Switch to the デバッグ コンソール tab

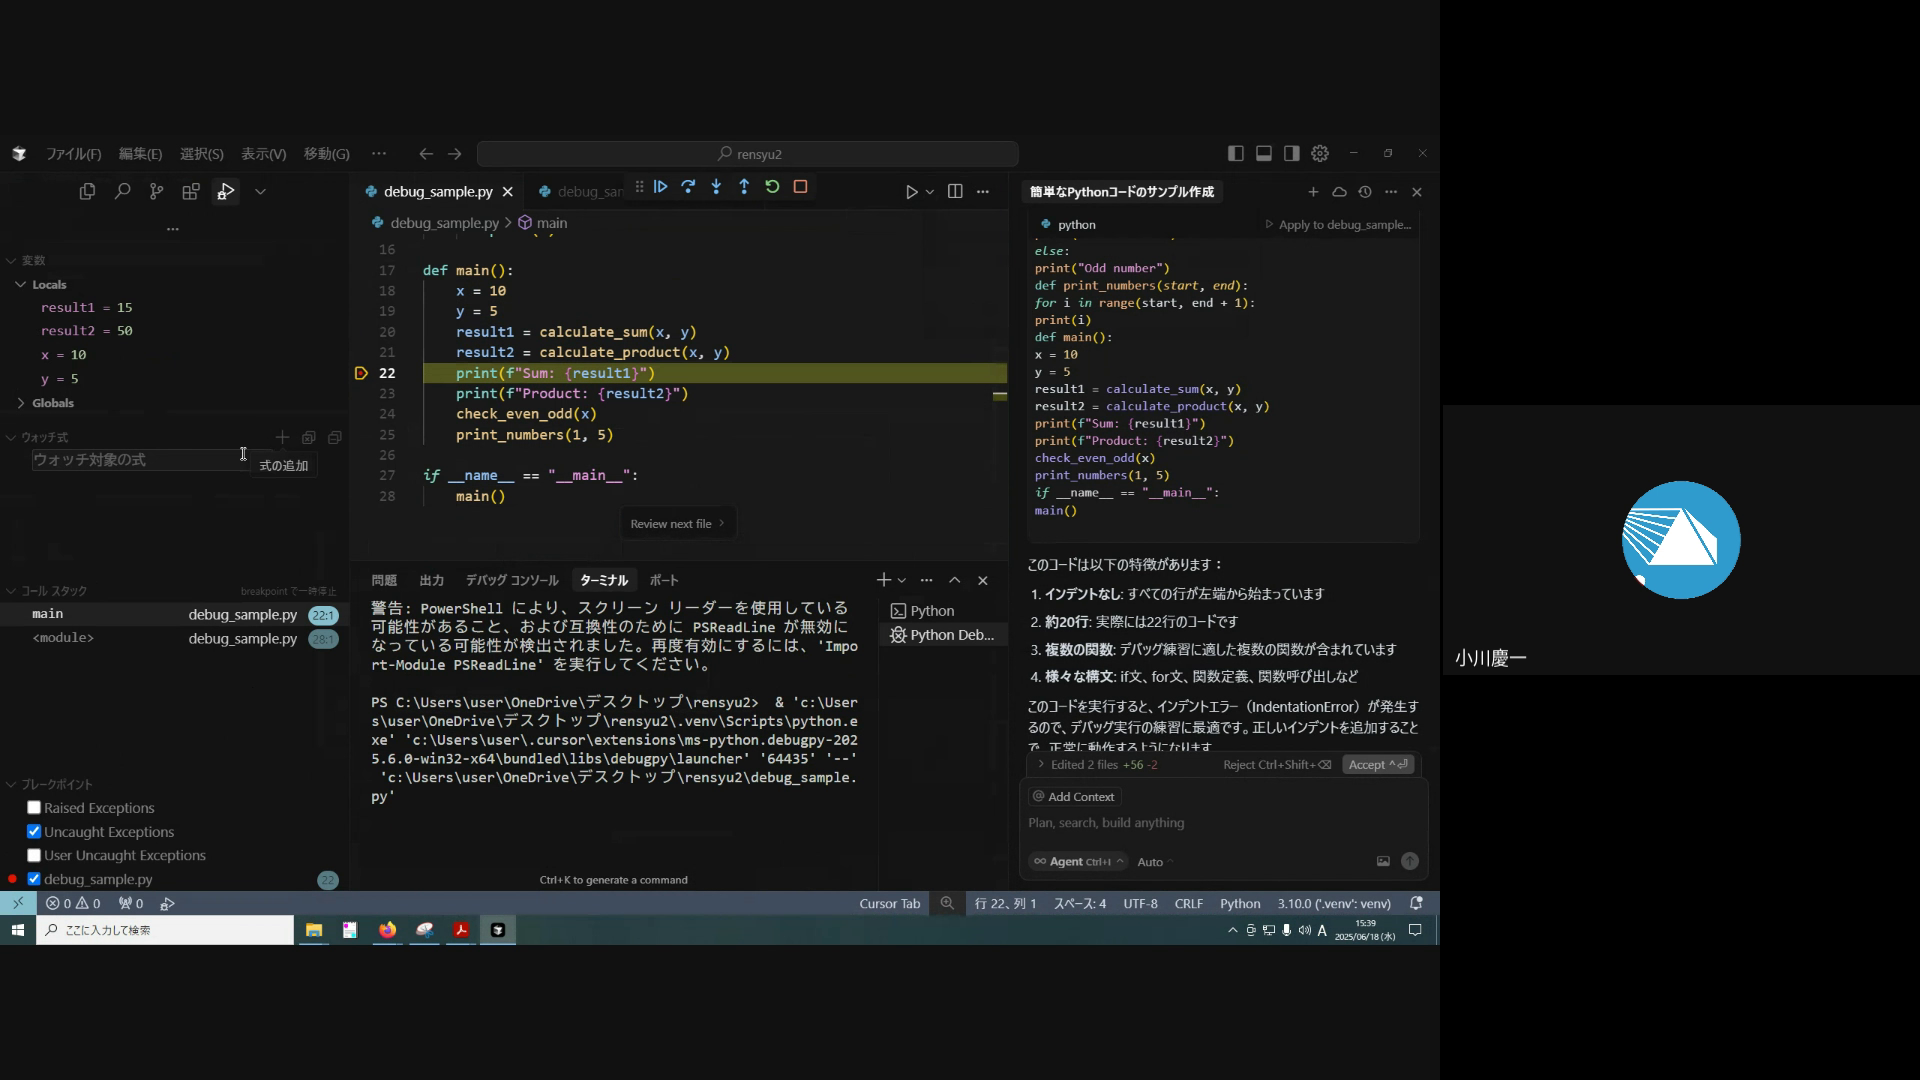(x=511, y=580)
